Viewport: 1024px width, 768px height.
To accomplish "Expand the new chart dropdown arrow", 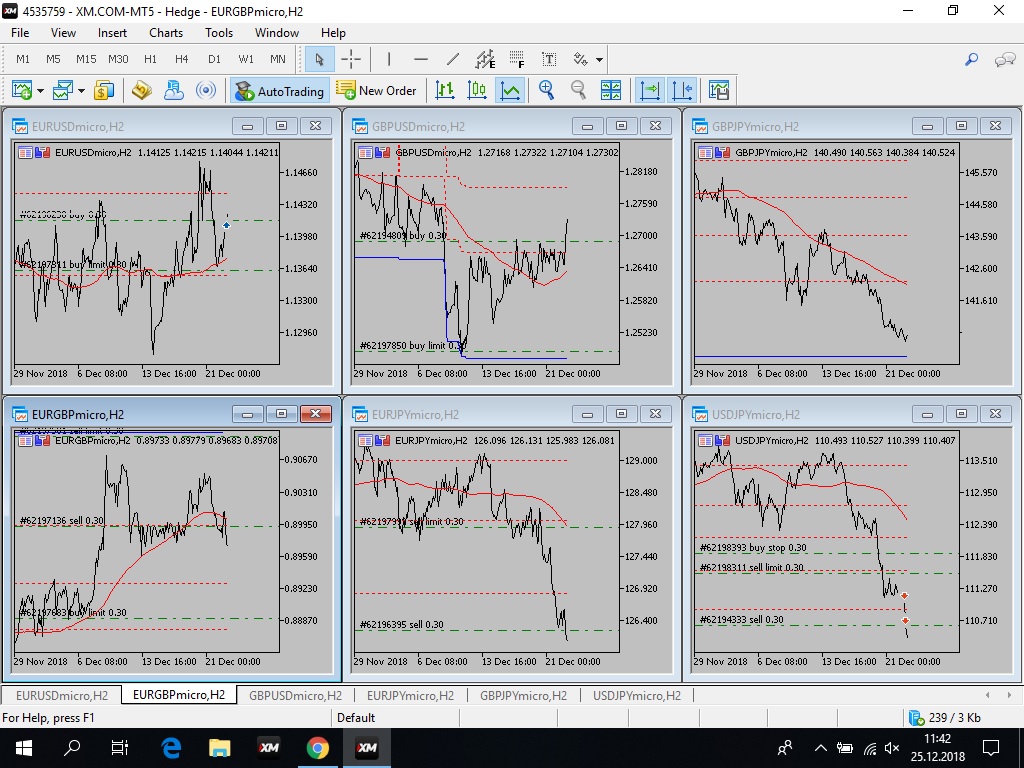I will (x=40, y=91).
